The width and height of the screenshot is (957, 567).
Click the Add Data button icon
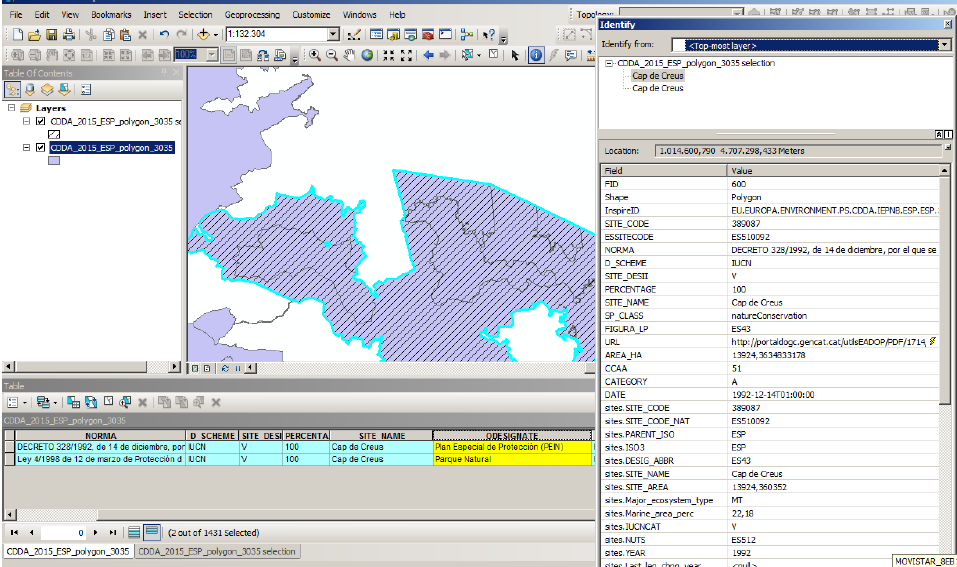204,35
